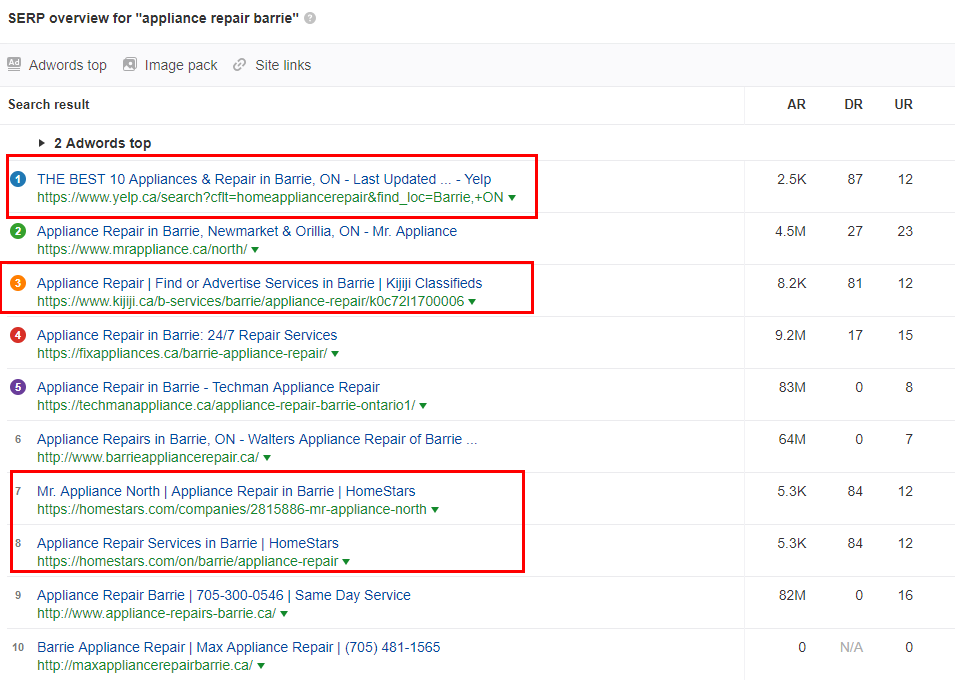Click the Site links filter label
955x688 pixels.
pos(283,65)
